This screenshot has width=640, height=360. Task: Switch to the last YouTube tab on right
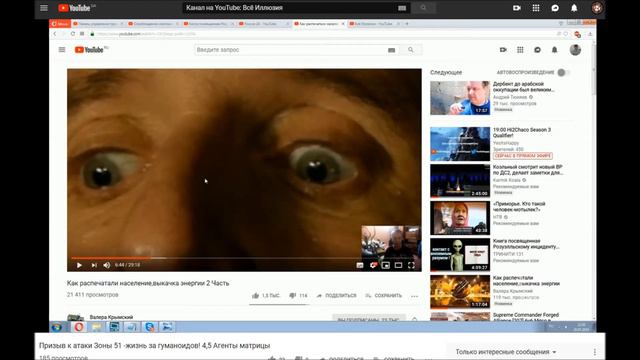(x=374, y=24)
